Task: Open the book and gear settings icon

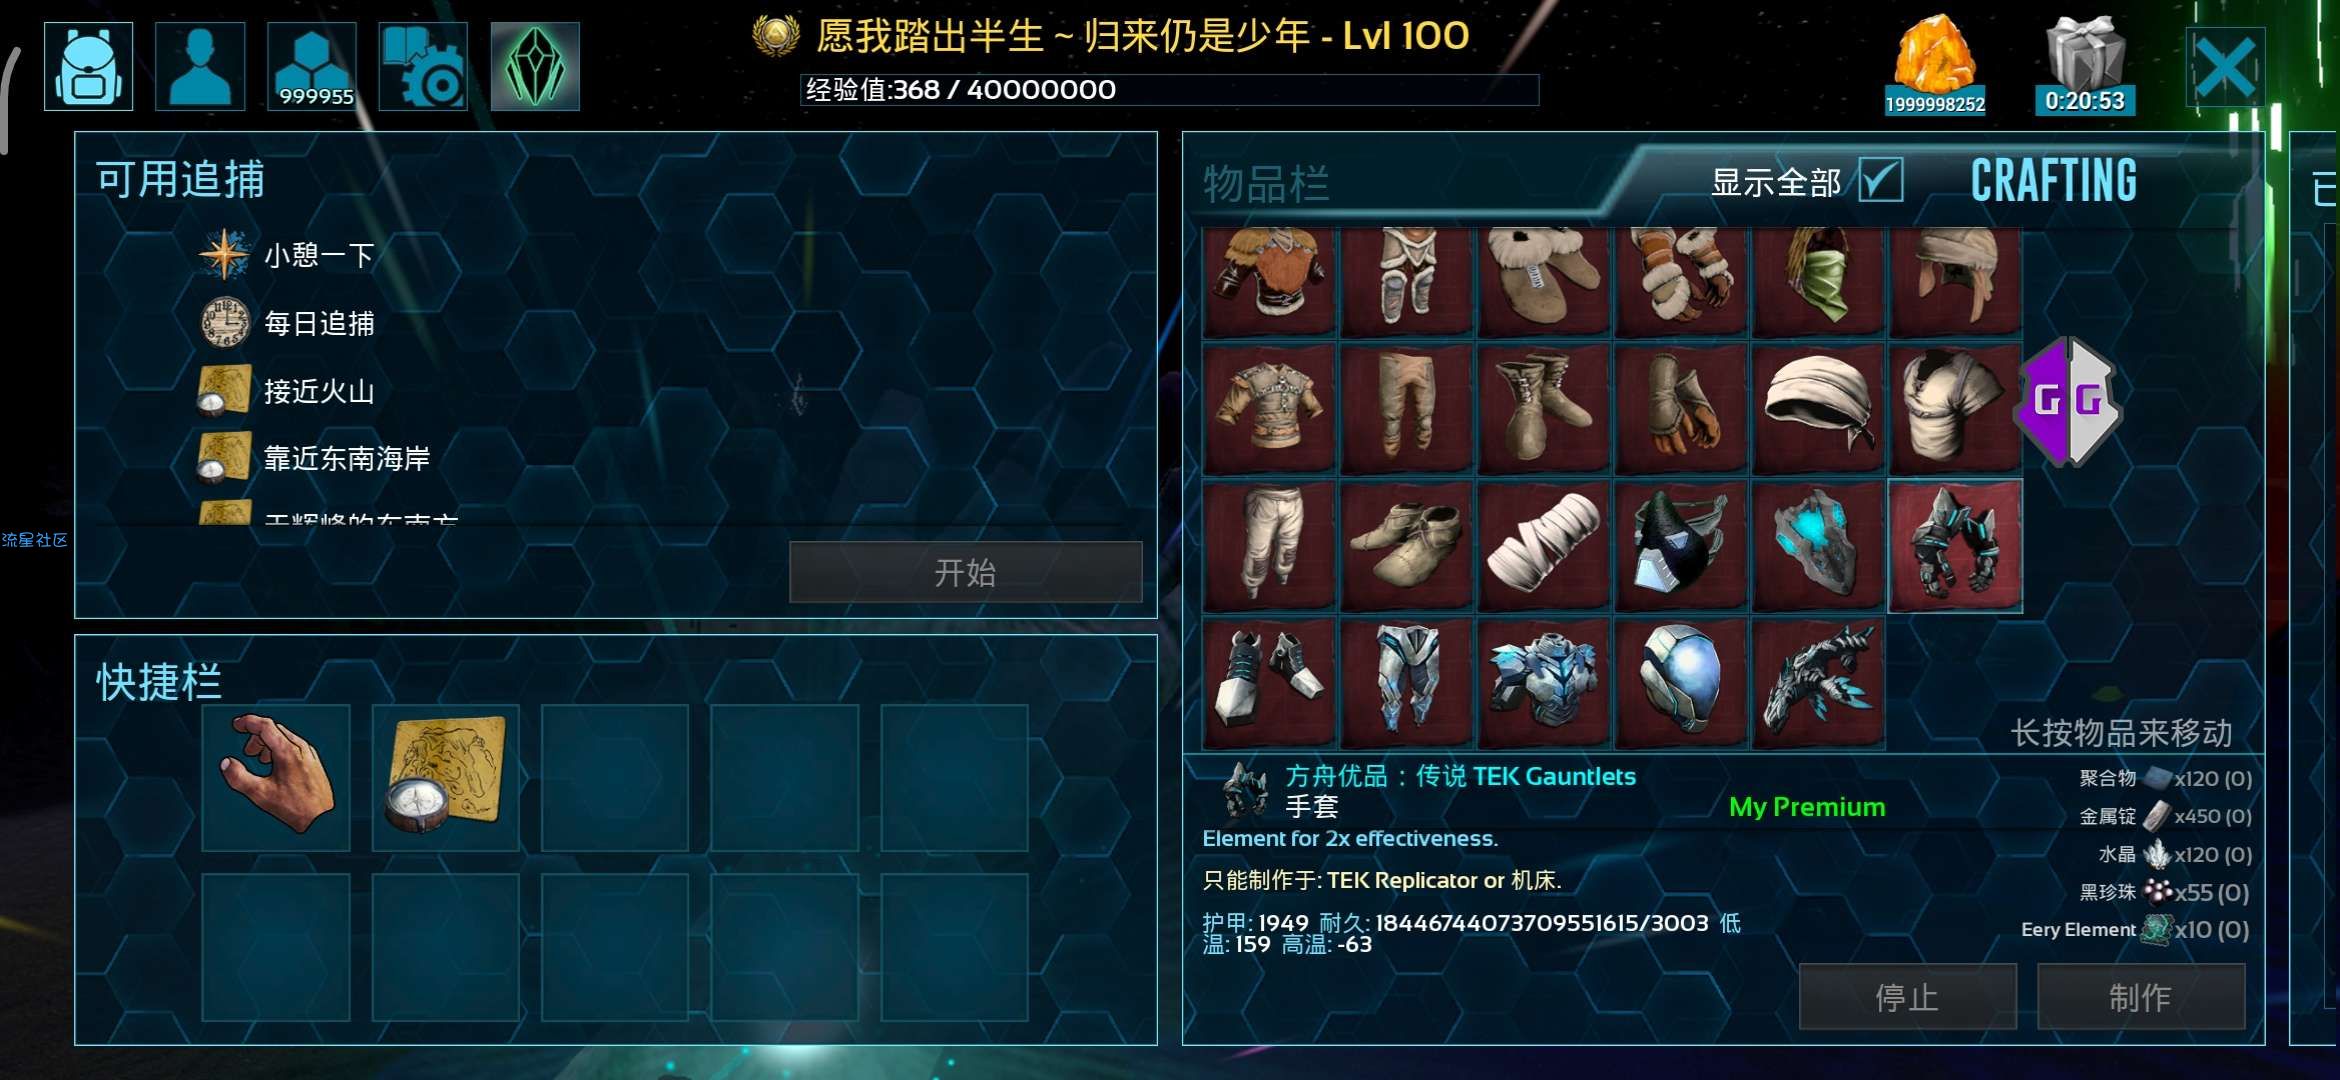Action: coord(423,66)
